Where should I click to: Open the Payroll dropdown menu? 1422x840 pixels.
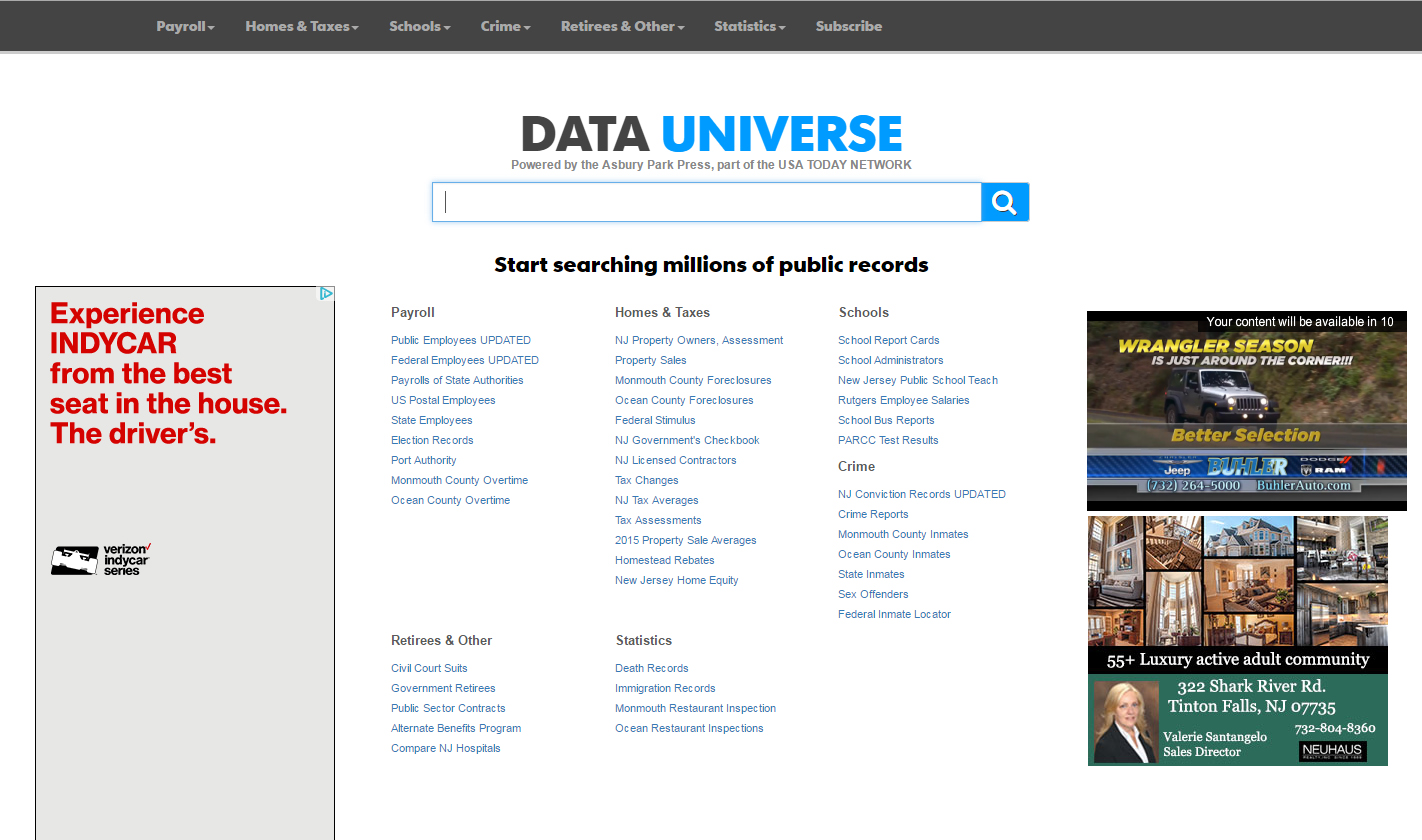(186, 26)
